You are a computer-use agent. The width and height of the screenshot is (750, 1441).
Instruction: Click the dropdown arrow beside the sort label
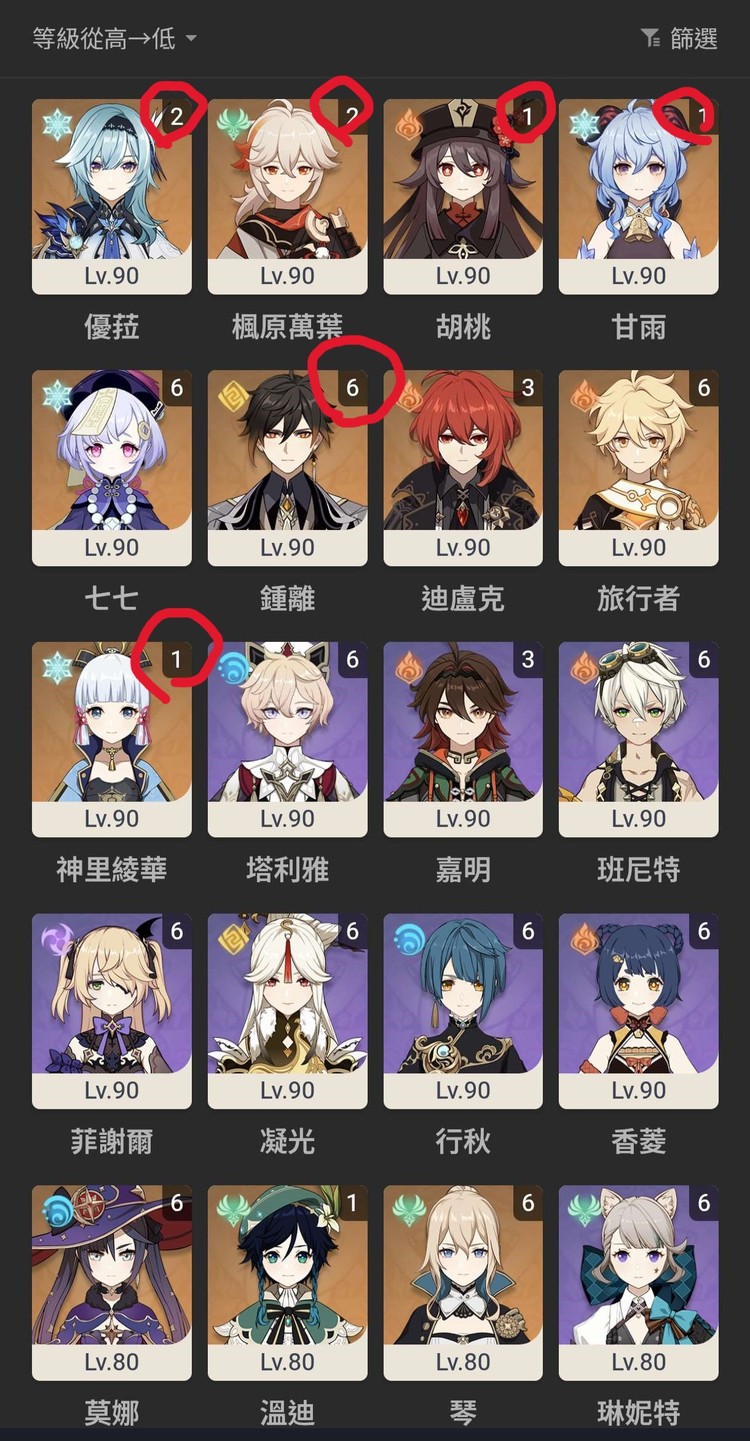(x=190, y=39)
